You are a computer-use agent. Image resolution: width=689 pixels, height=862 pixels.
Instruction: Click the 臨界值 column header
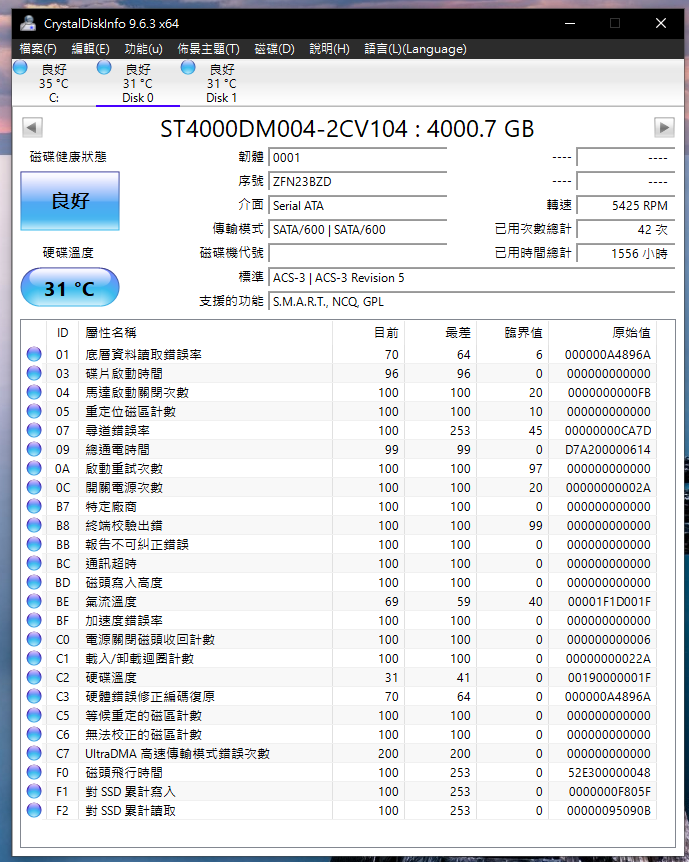[512, 333]
